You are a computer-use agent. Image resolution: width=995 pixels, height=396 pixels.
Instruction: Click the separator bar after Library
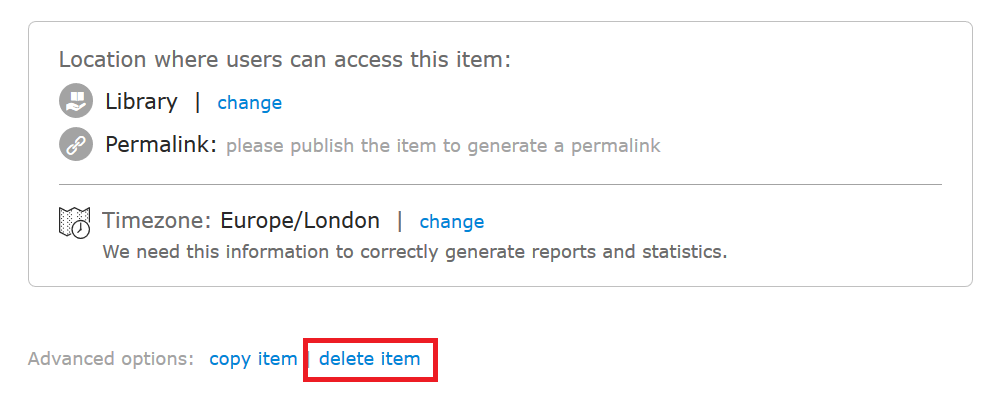pos(198,102)
